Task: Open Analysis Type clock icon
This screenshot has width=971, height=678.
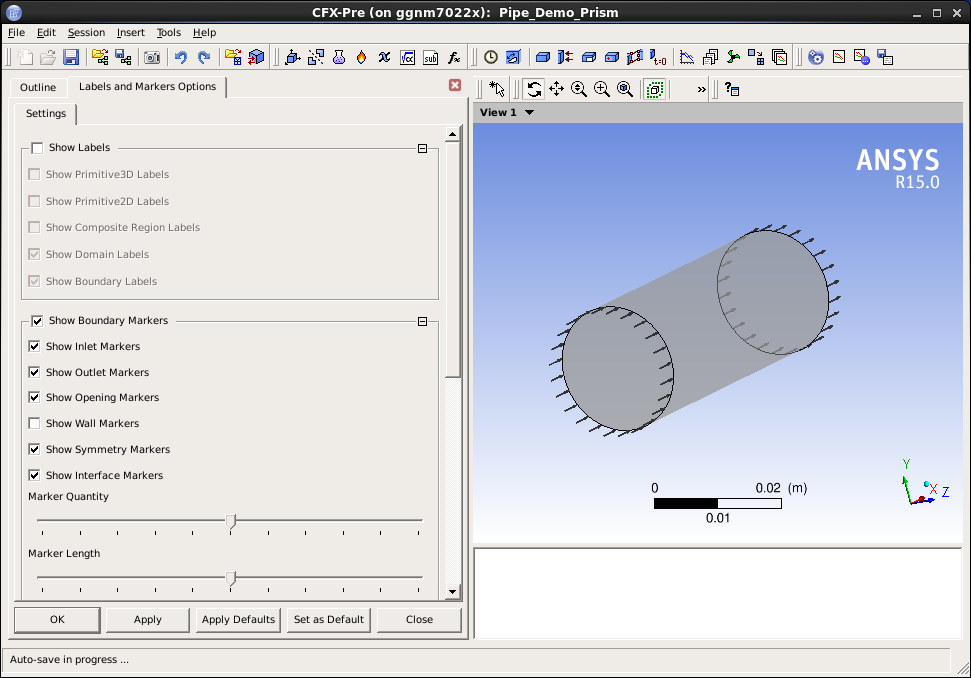Action: coord(490,58)
